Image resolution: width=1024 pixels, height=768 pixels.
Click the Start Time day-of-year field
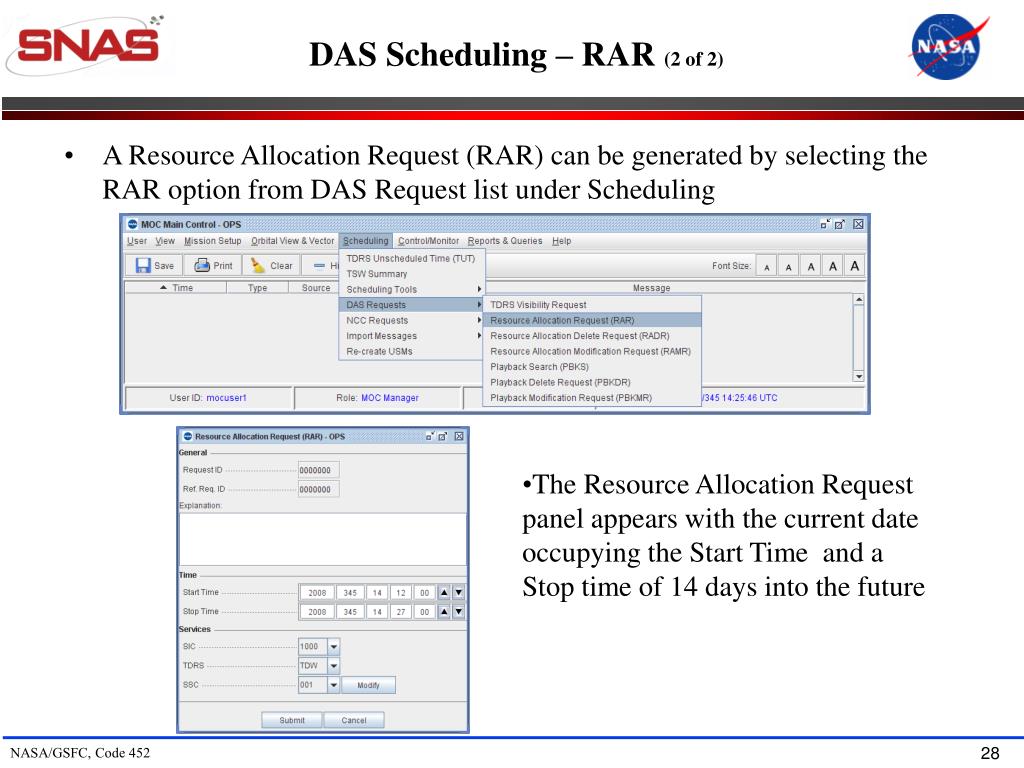350,593
